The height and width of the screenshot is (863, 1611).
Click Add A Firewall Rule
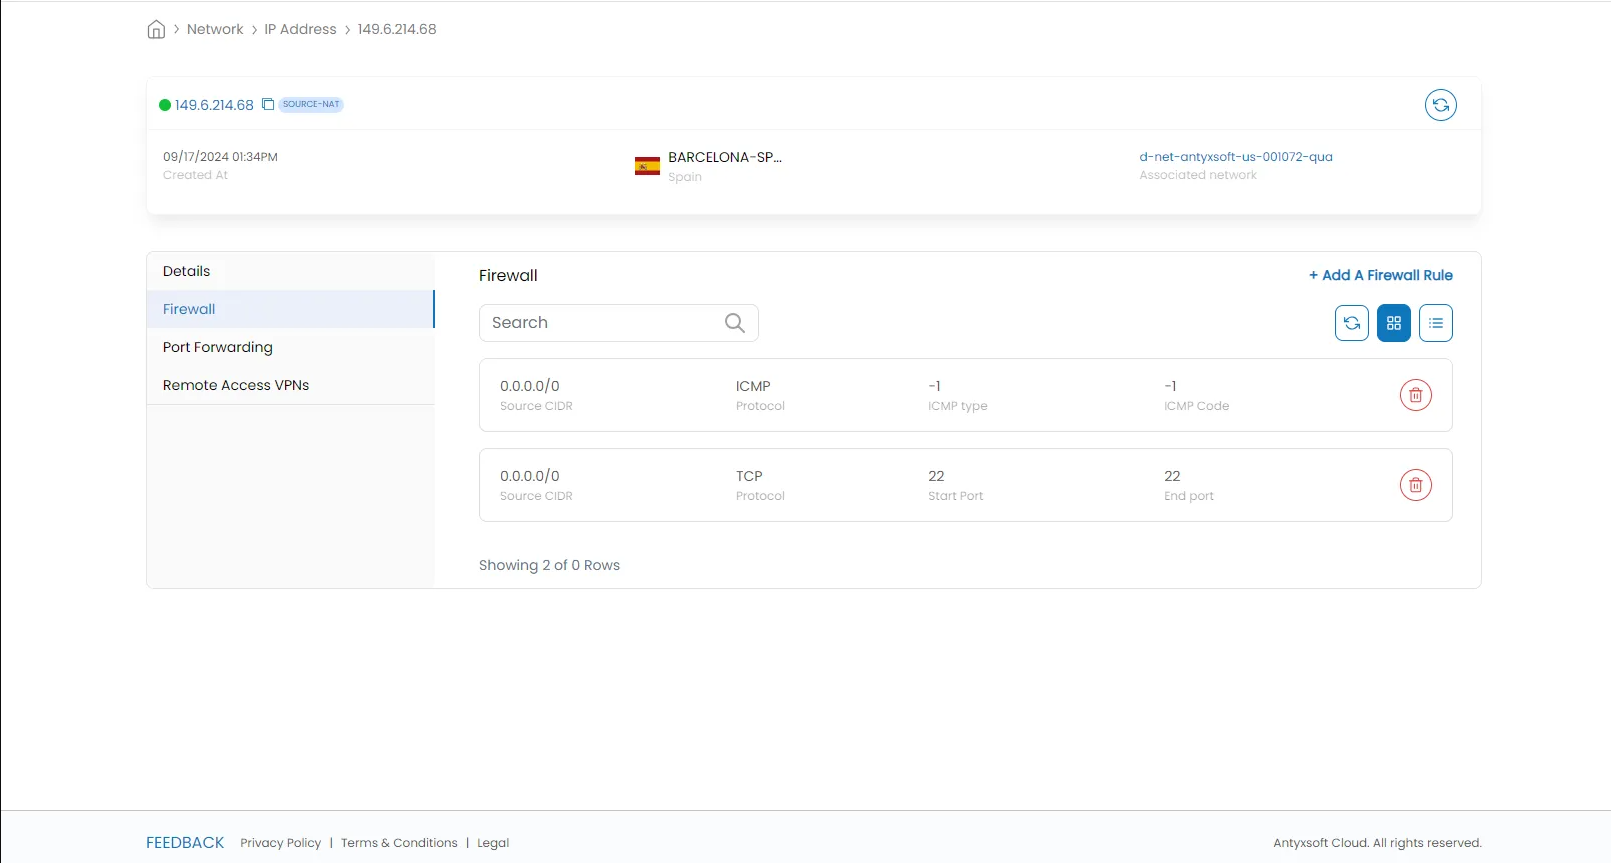[1380, 275]
